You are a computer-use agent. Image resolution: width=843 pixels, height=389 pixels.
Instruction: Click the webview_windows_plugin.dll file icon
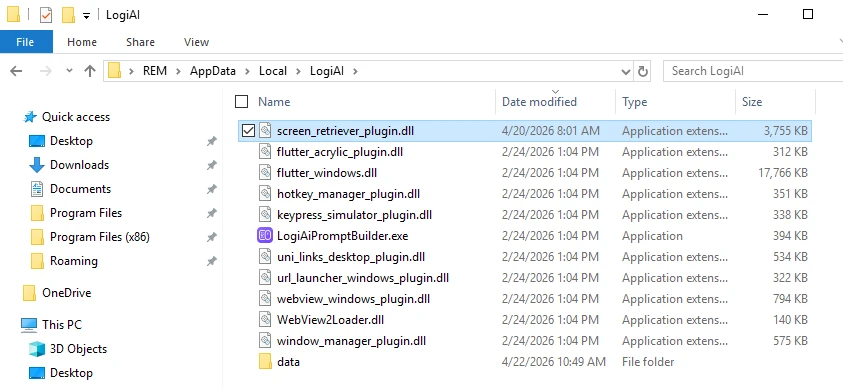point(265,299)
